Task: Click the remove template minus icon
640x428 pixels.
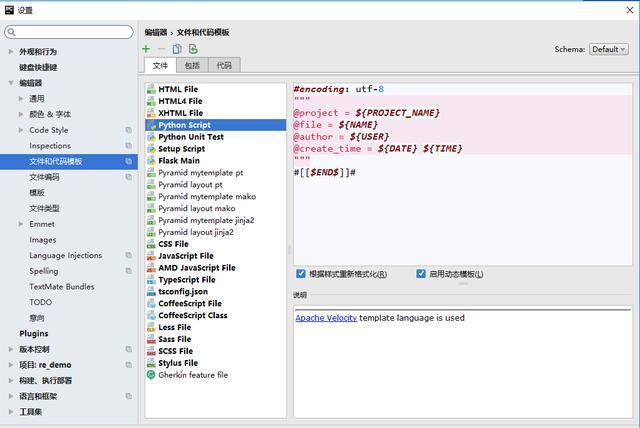Action: [x=162, y=49]
